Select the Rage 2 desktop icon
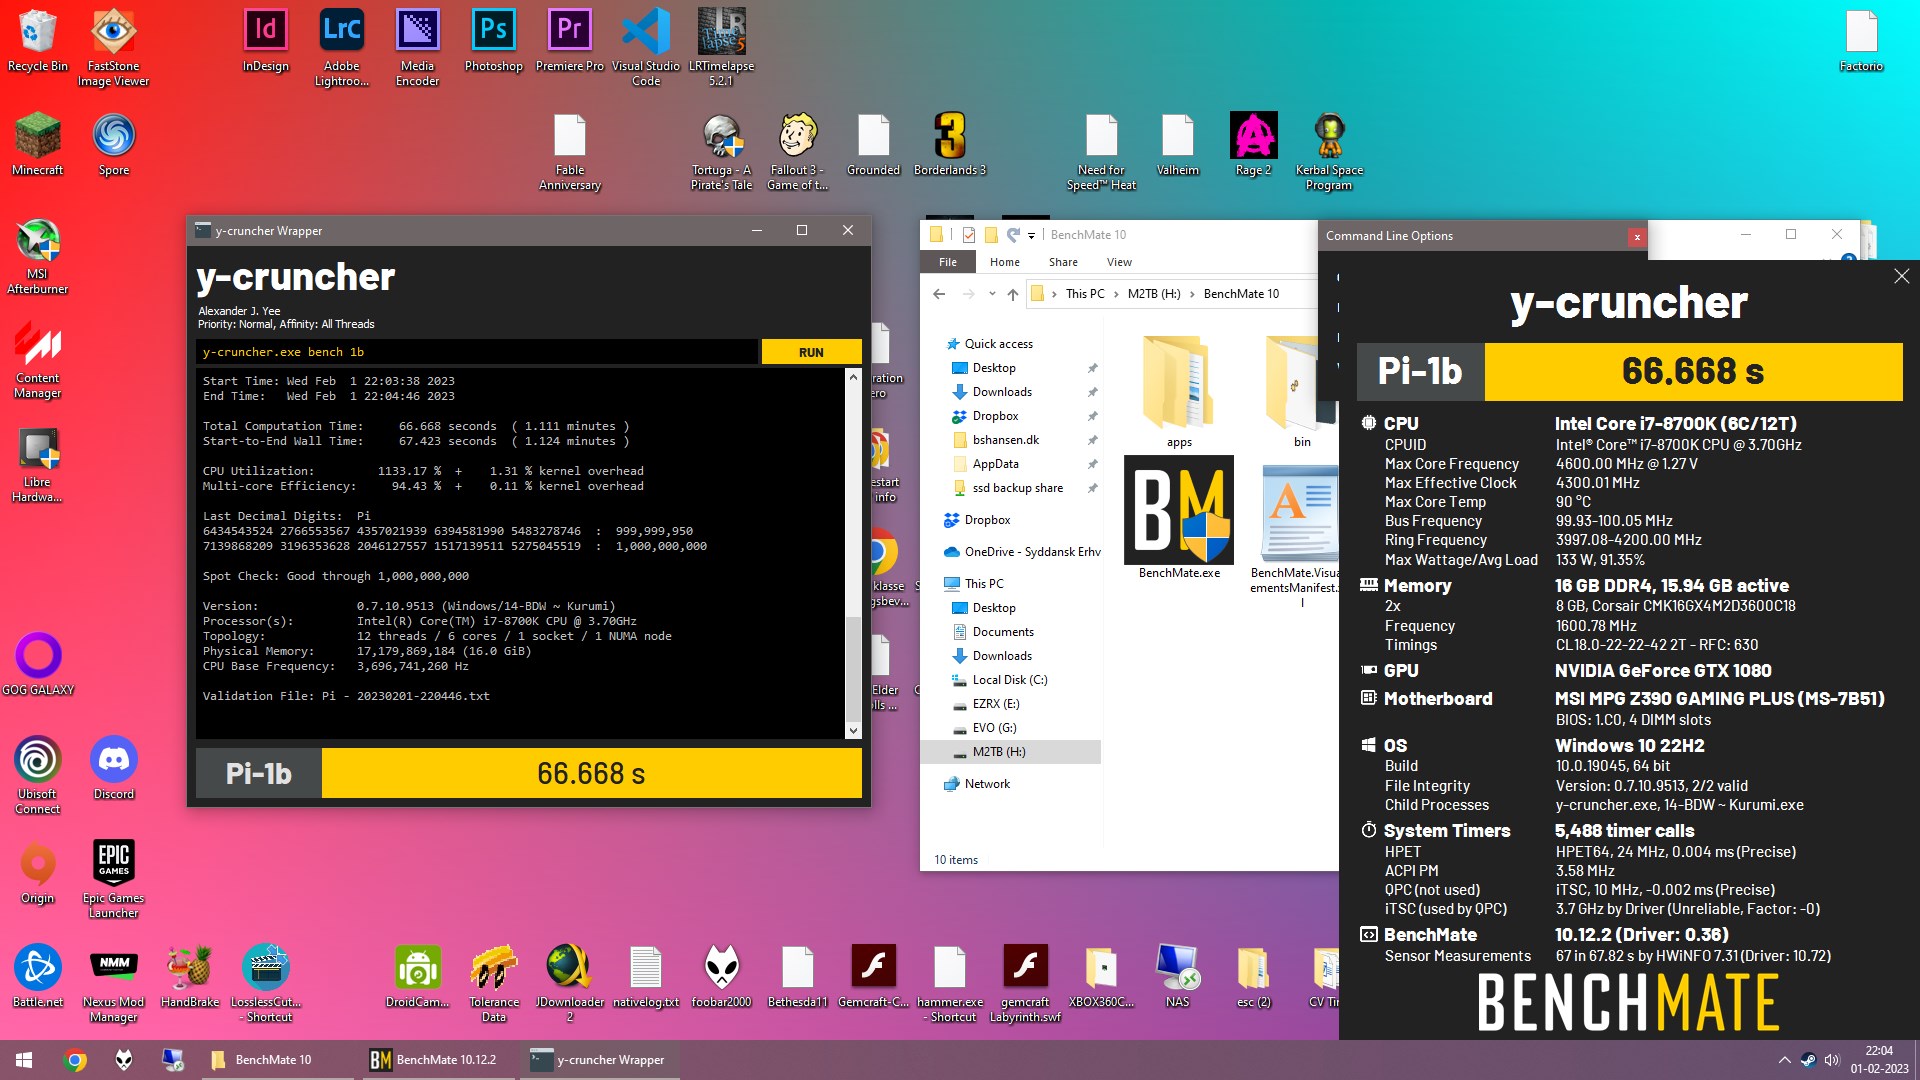 tap(1254, 145)
